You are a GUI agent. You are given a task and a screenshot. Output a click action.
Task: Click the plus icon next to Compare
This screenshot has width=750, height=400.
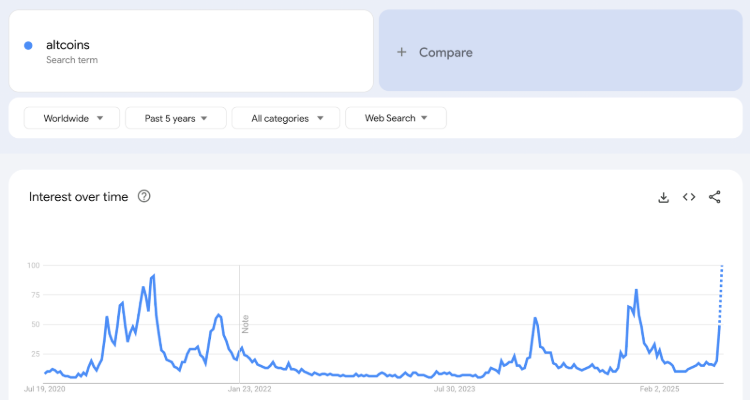pyautogui.click(x=402, y=52)
